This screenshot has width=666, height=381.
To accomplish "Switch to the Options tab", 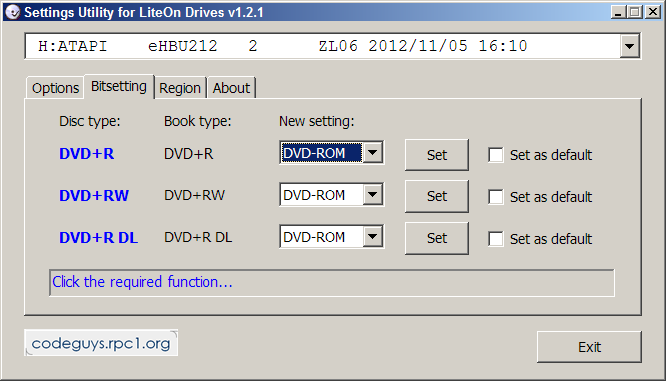I will point(55,88).
